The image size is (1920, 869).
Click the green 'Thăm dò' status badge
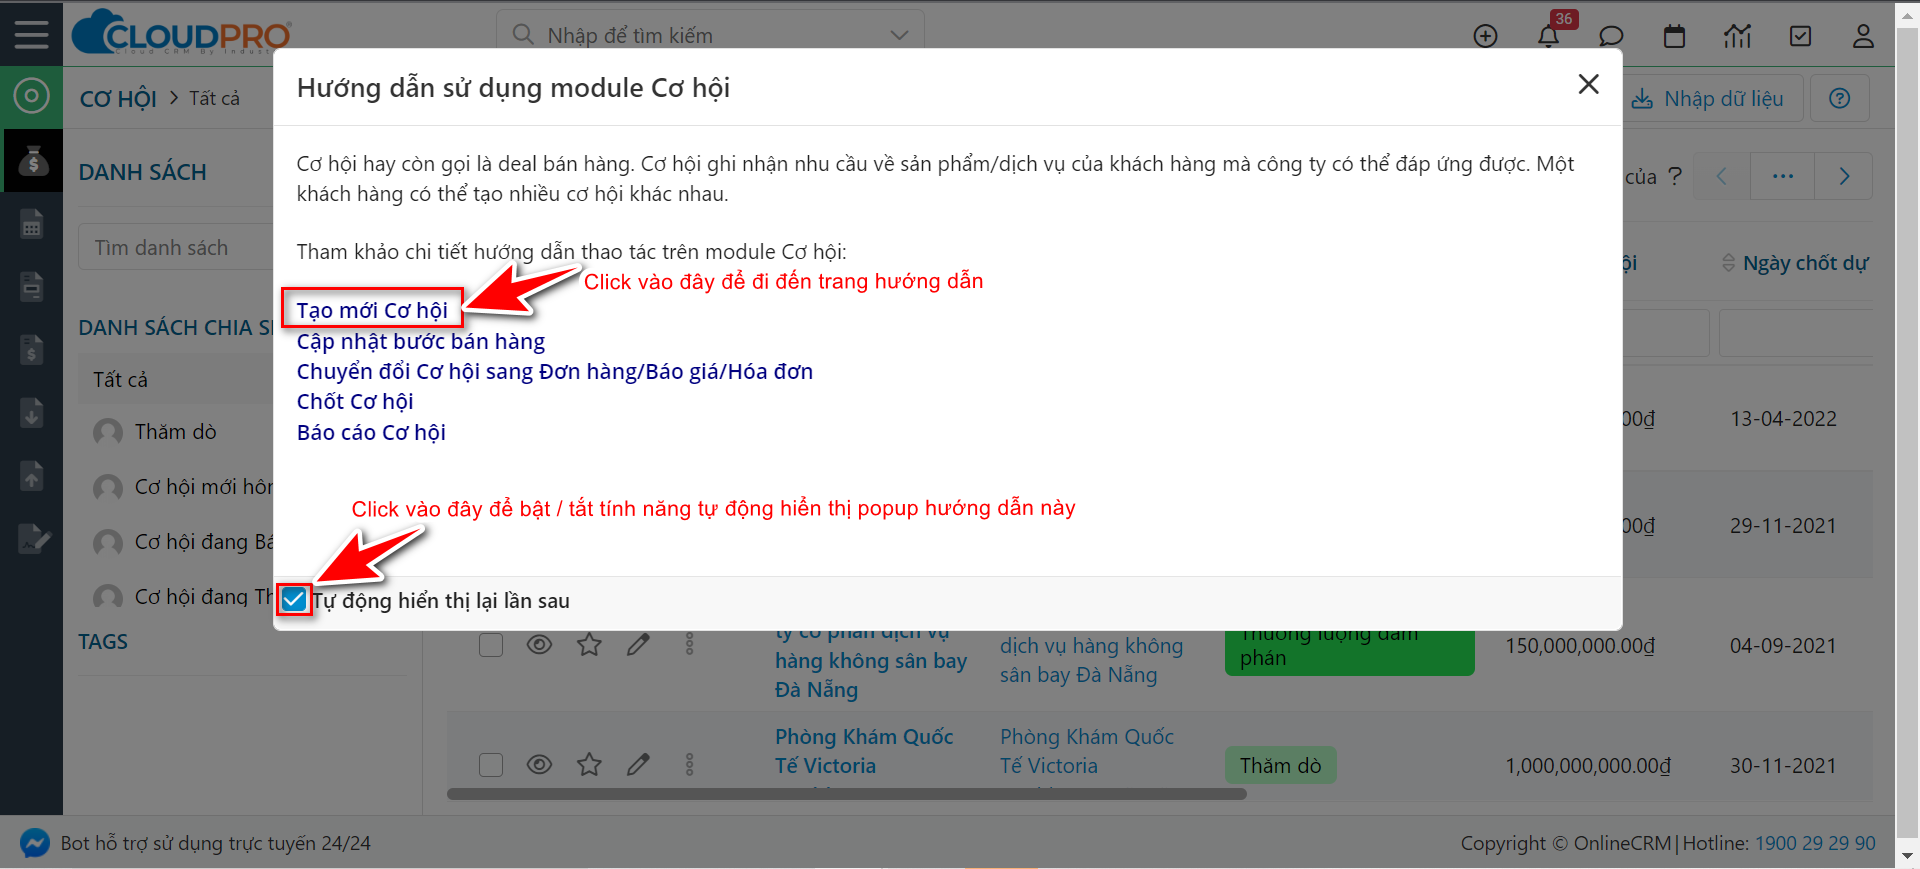[x=1280, y=765]
